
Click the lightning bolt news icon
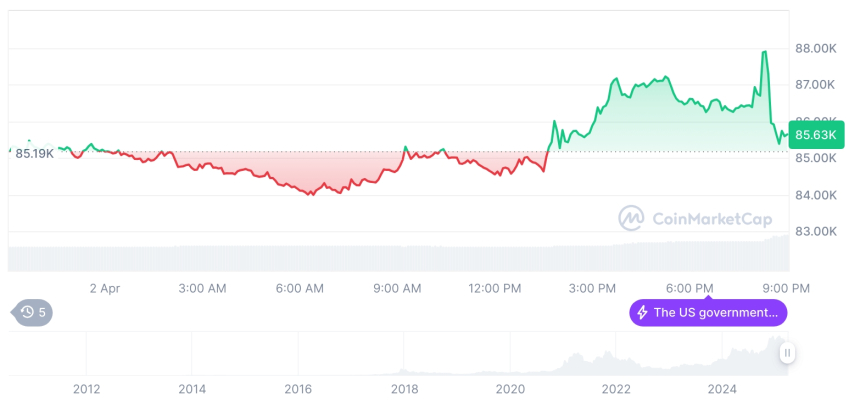click(x=642, y=312)
